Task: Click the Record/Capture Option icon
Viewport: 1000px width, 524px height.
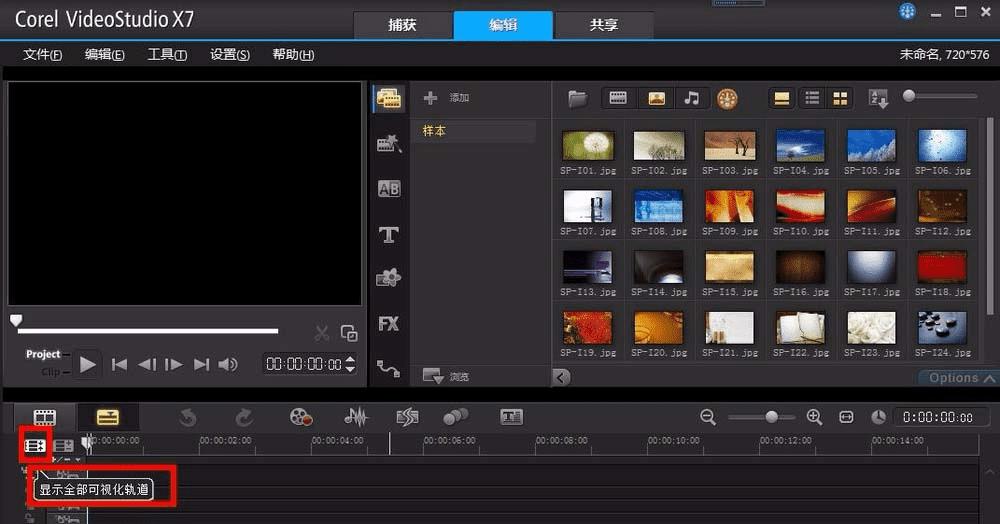Action: [x=301, y=417]
